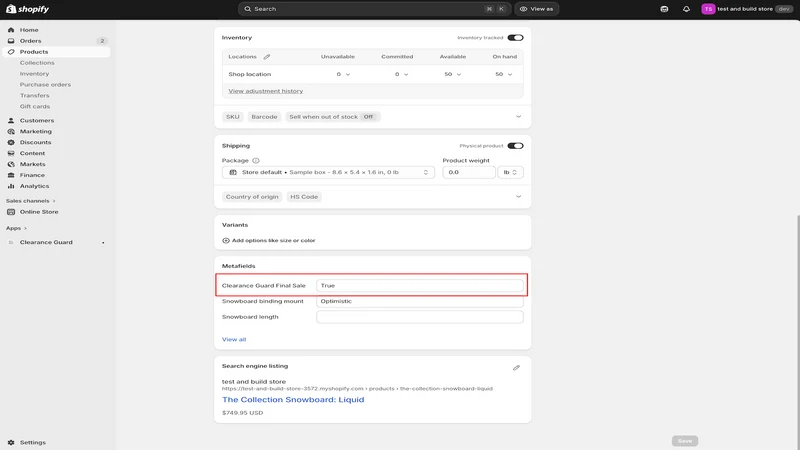Viewport: 800px width, 450px height.
Task: Expand the Apps section
Action: (16, 228)
